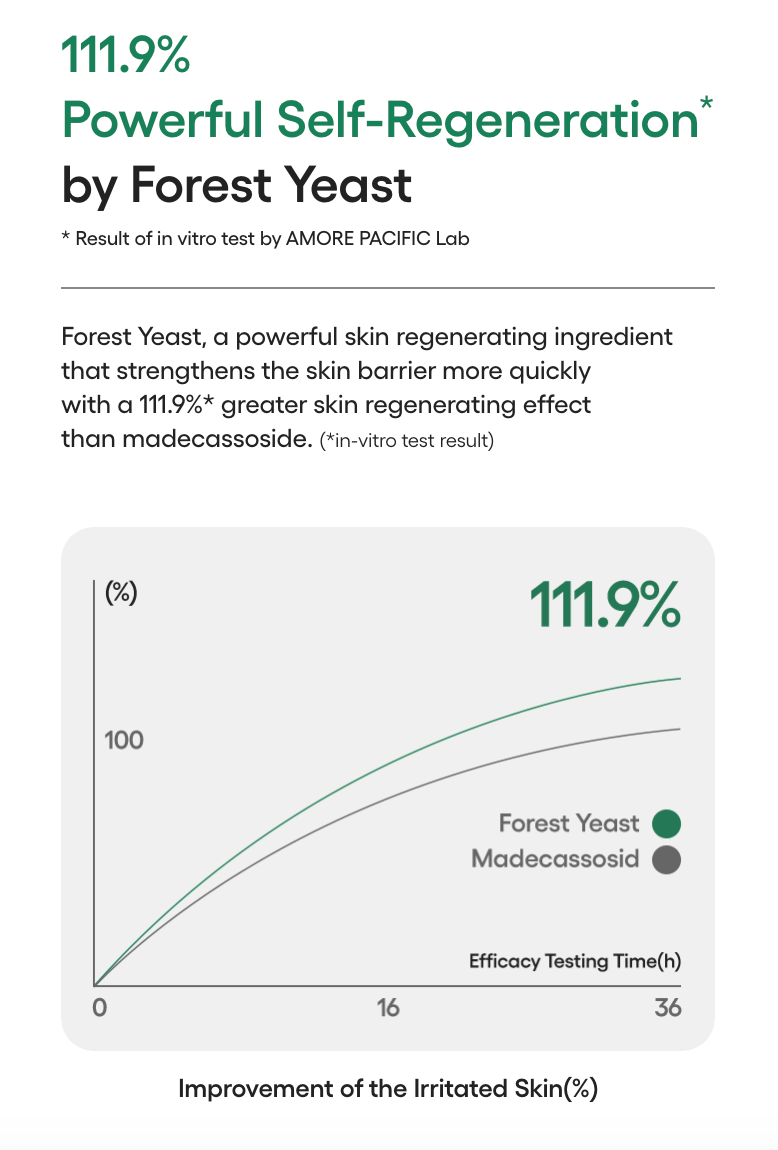This screenshot has height=1150, width=778.
Task: Click the "Powerful Self-Regeneration" green heading
Action: click(x=379, y=121)
